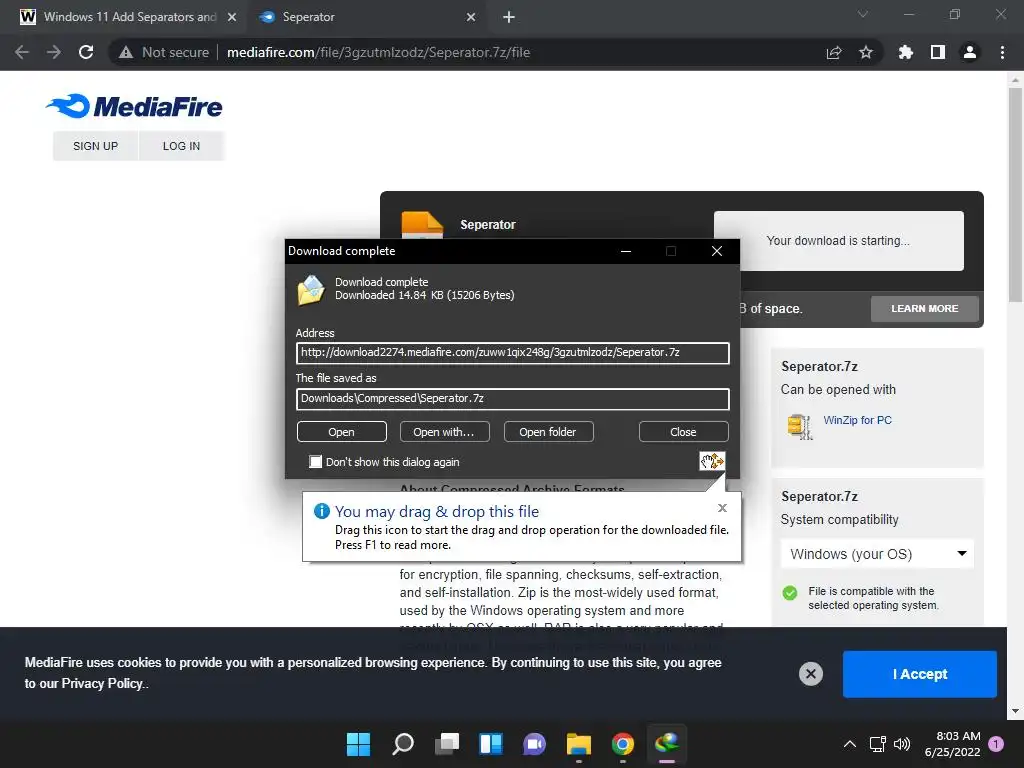Open taskbar Search

pos(402,744)
